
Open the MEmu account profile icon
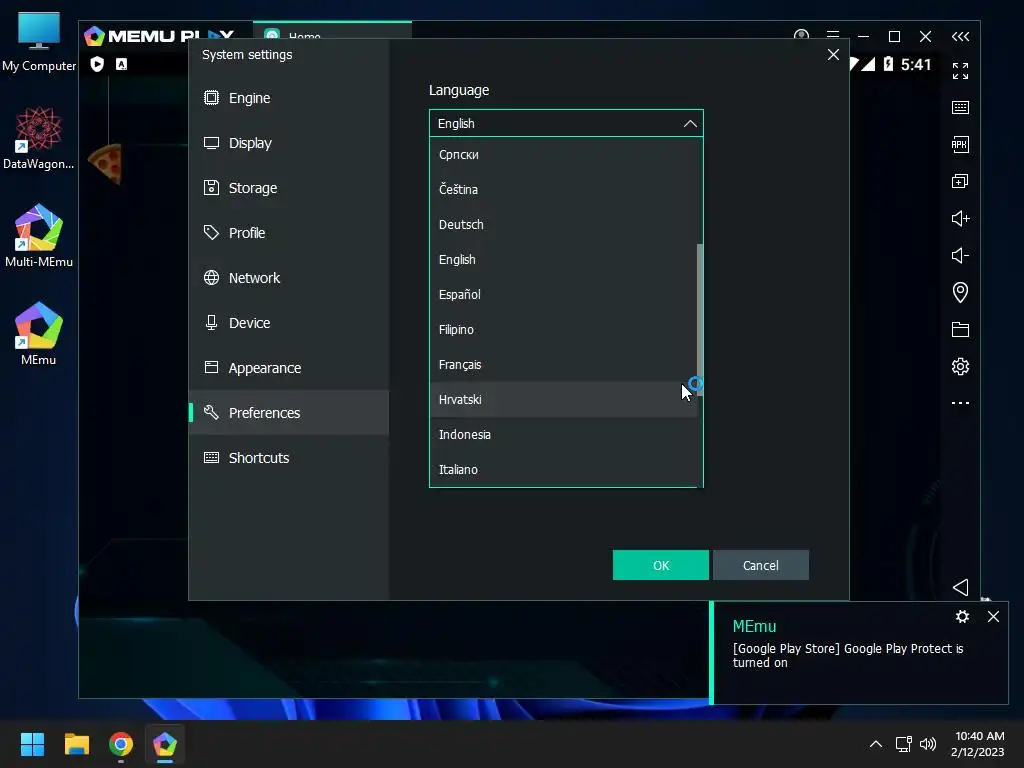(x=801, y=35)
